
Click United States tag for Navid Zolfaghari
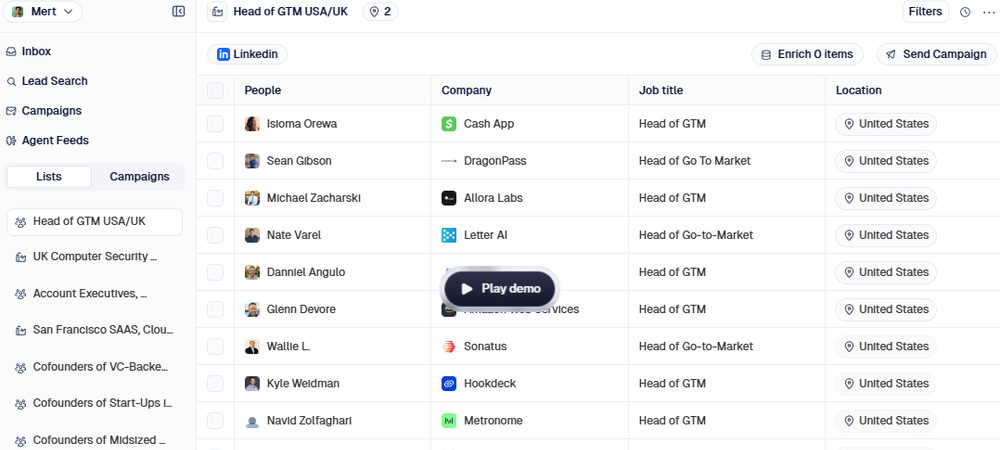click(x=886, y=421)
